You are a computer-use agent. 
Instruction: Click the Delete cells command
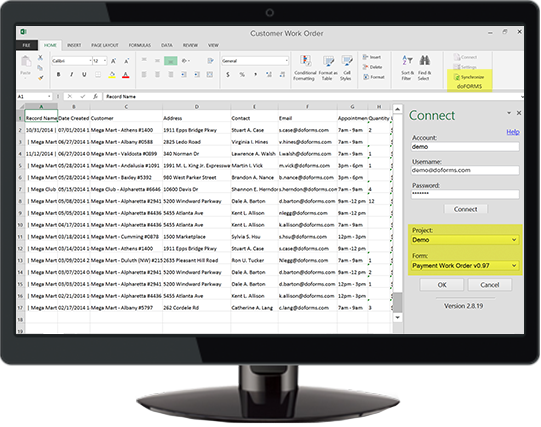point(373,67)
